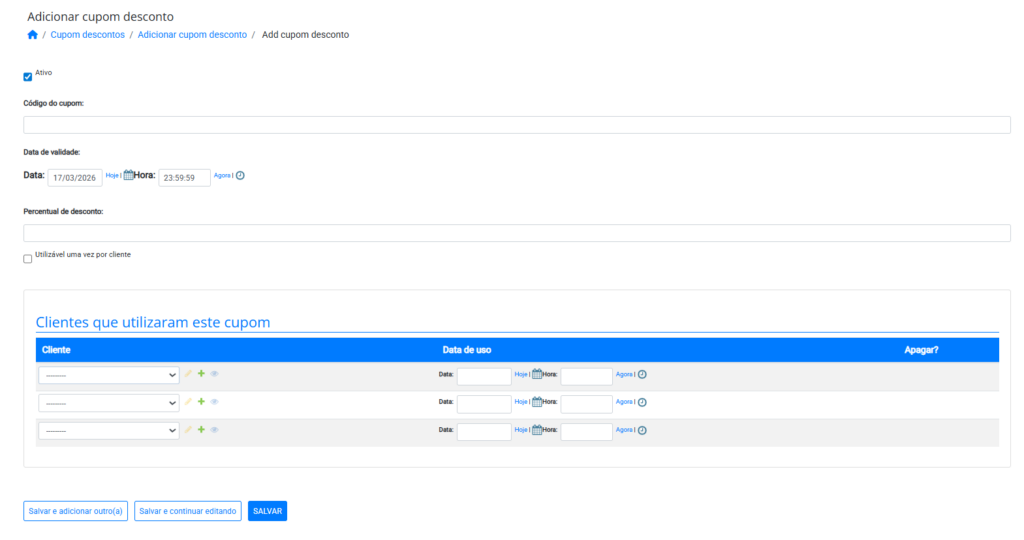Expand the first Cliente dropdown
This screenshot has width=1024, height=540.
click(109, 375)
